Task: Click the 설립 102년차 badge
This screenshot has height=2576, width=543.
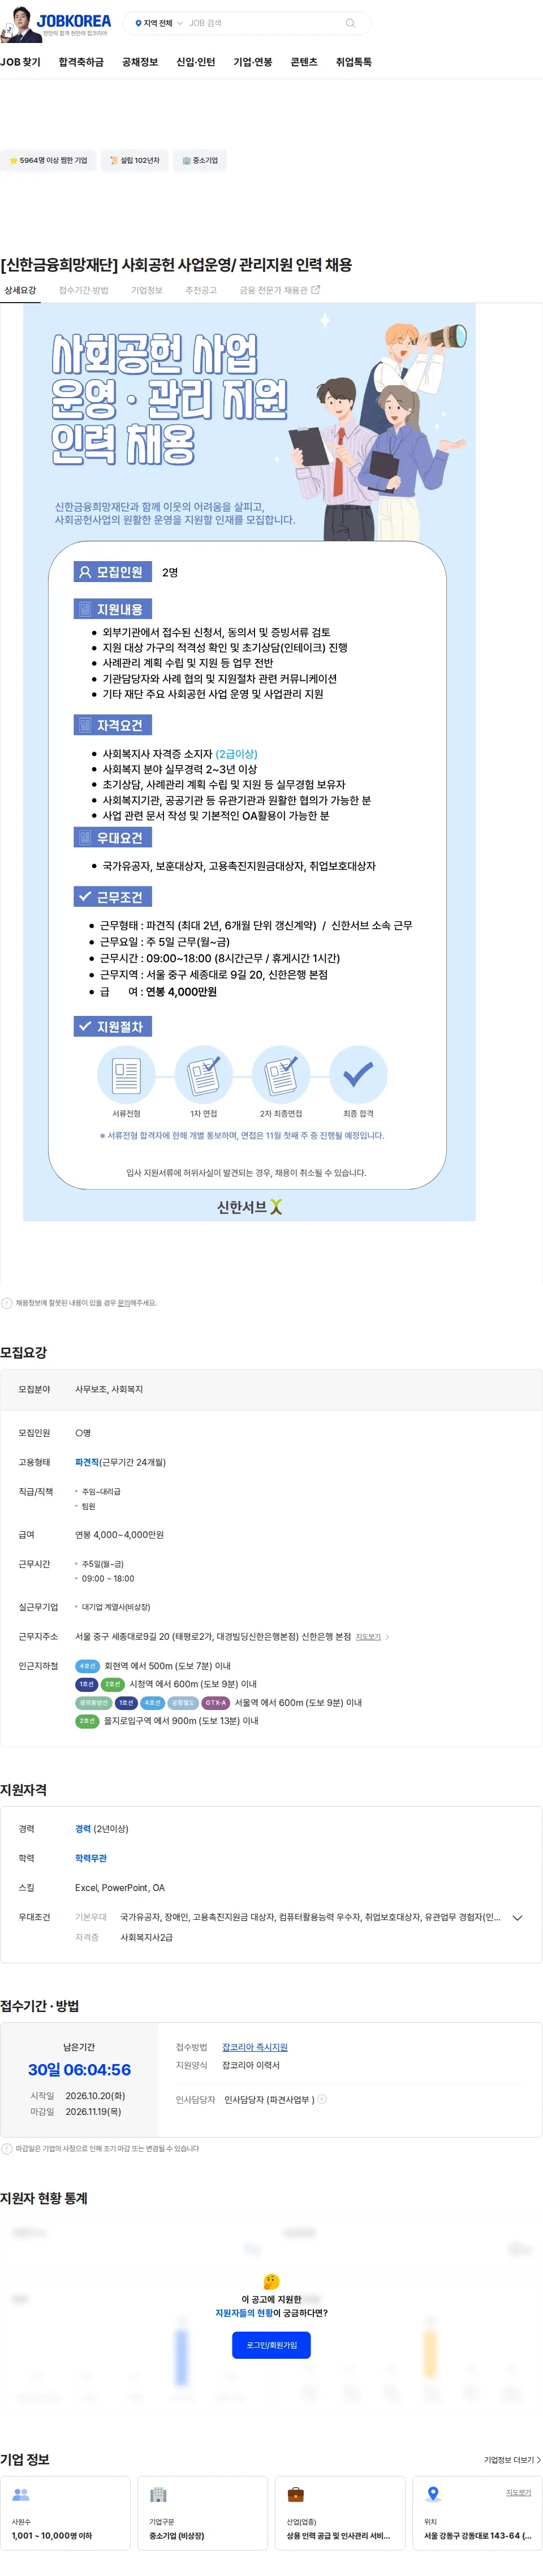Action: (x=134, y=160)
